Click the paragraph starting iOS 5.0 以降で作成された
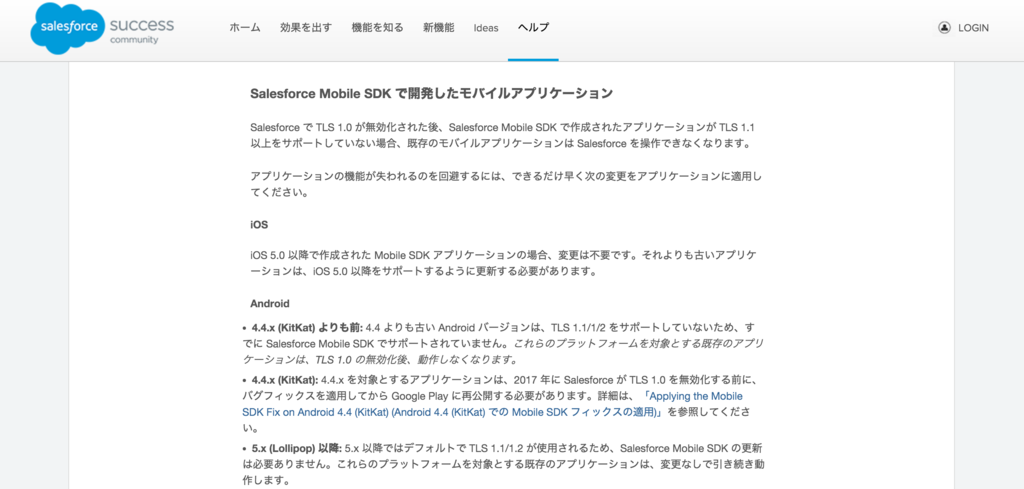This screenshot has height=489, width=1024. 504,262
